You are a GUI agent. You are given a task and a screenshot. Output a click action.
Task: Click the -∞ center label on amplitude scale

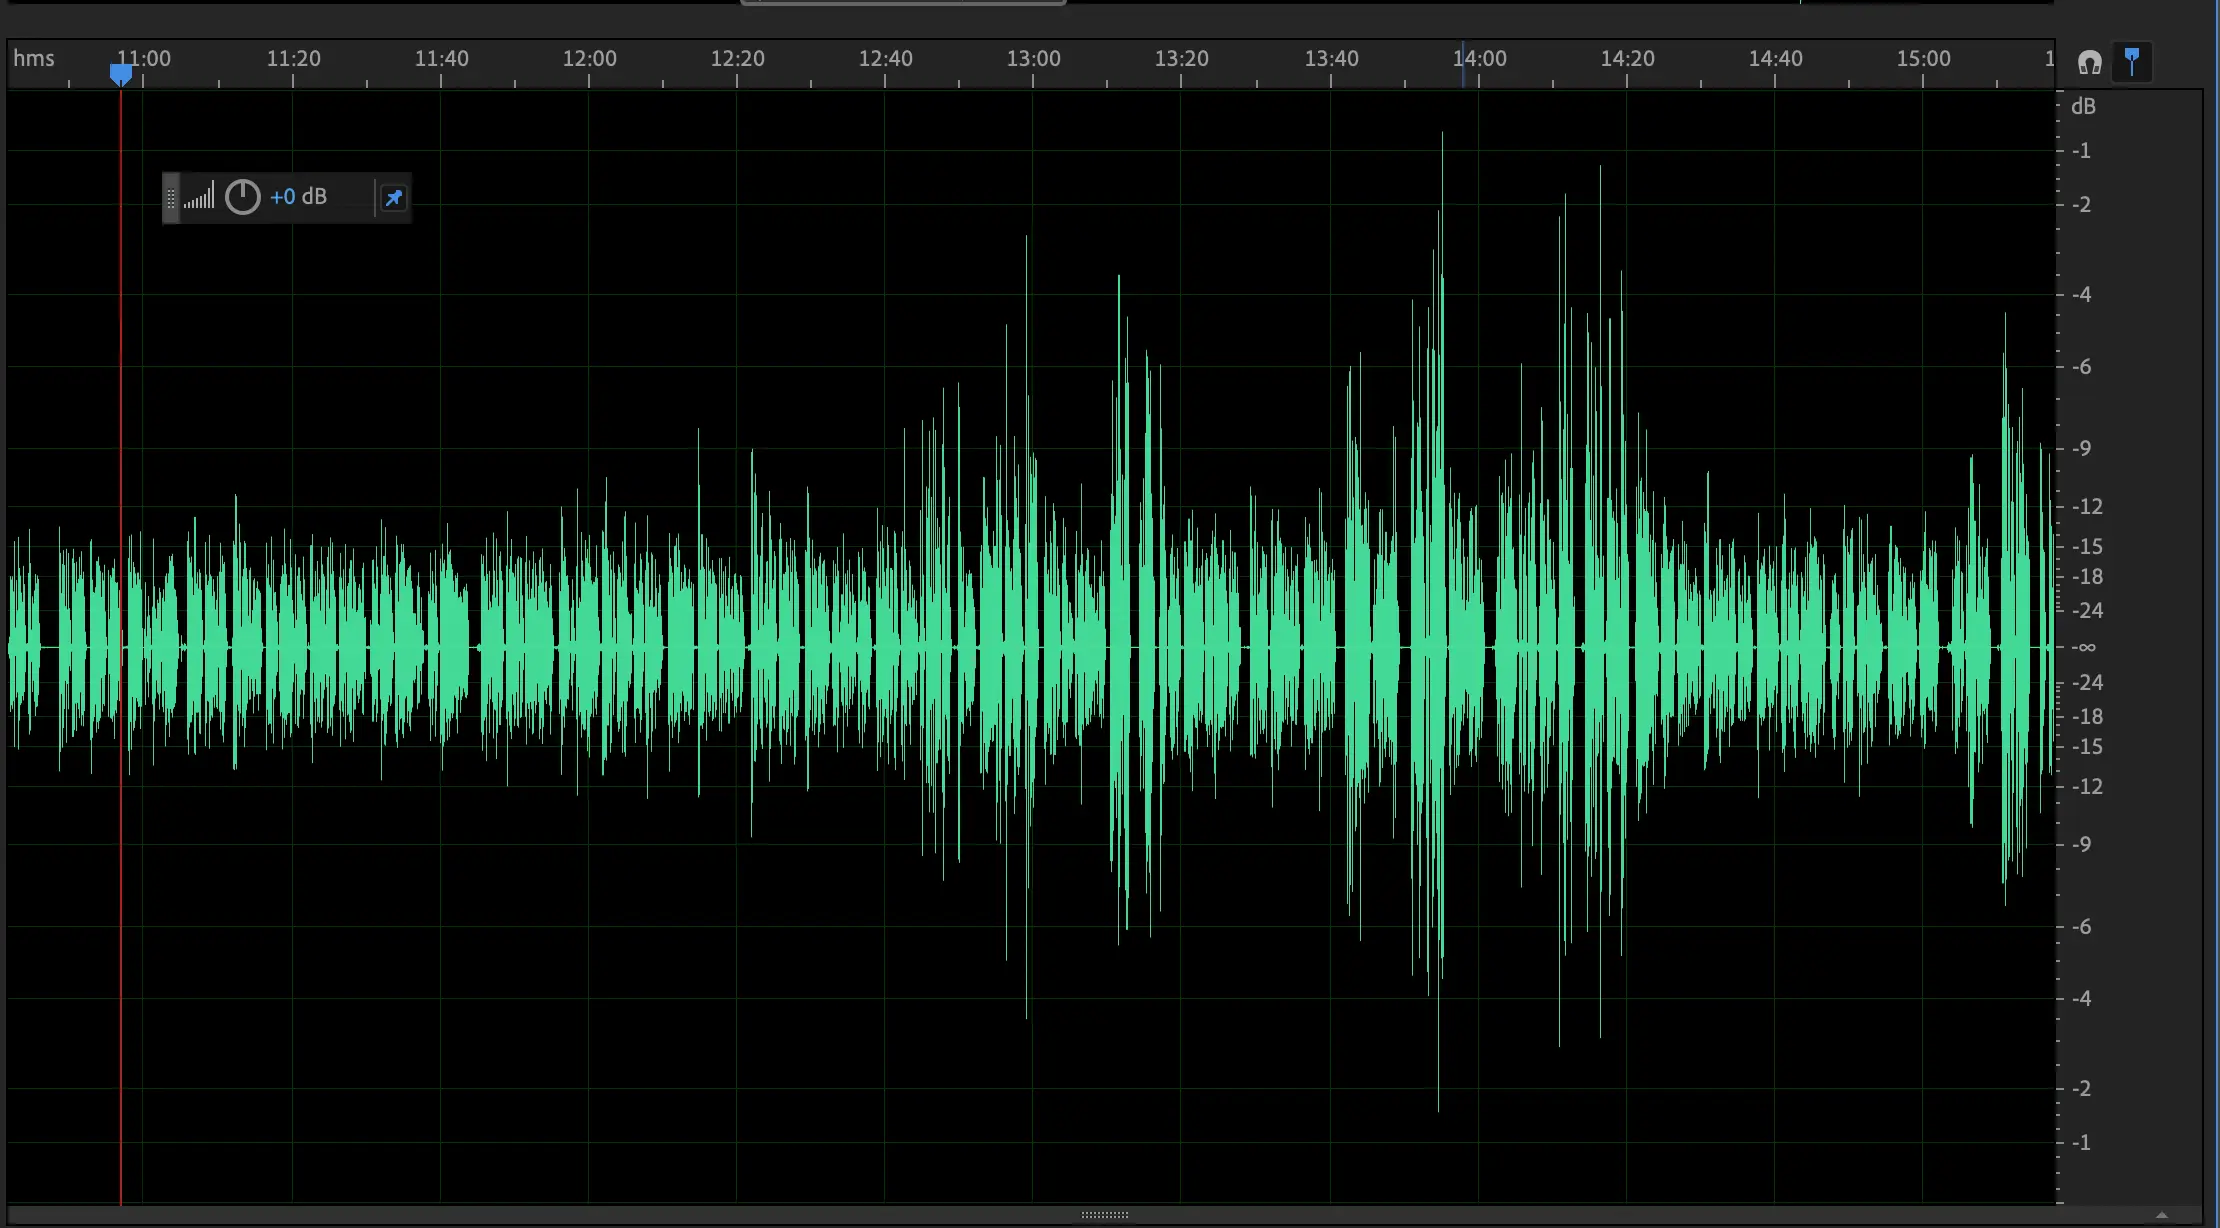coord(2083,648)
